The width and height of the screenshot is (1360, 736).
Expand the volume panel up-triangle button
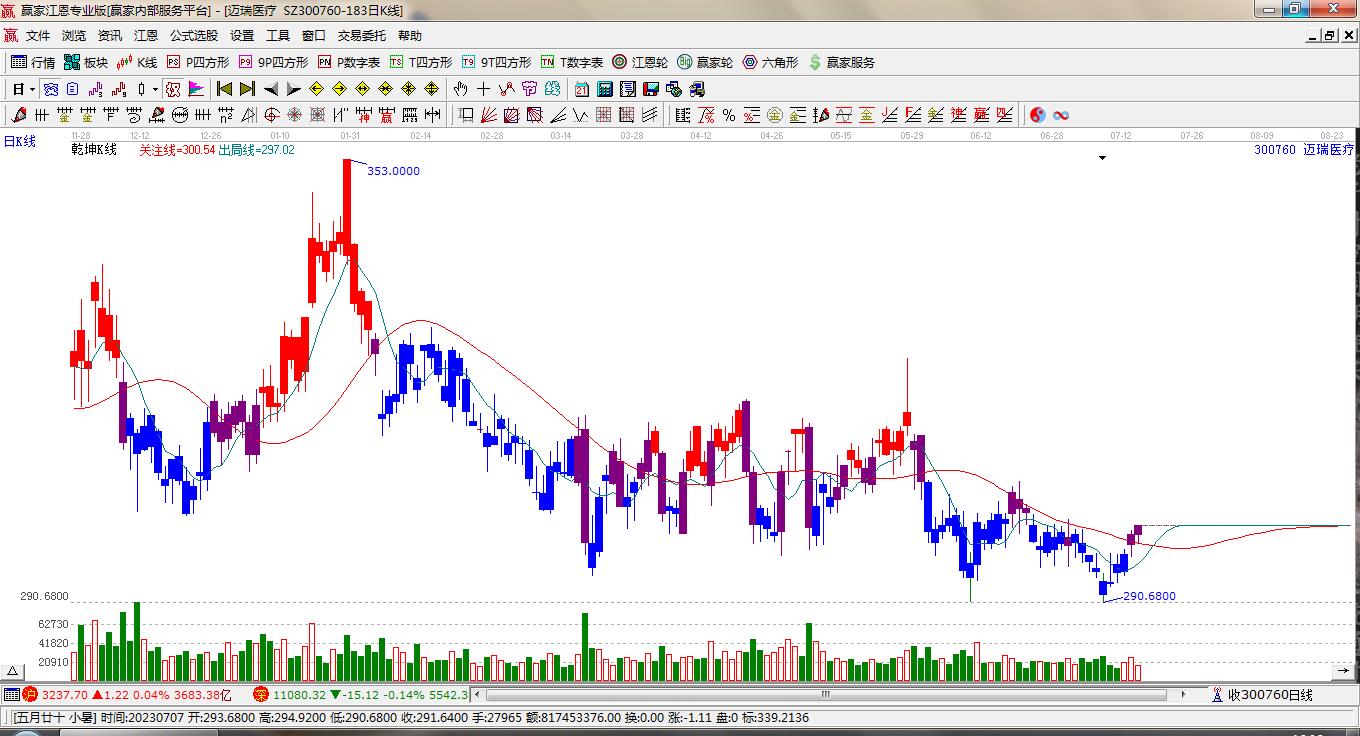click(x=13, y=671)
